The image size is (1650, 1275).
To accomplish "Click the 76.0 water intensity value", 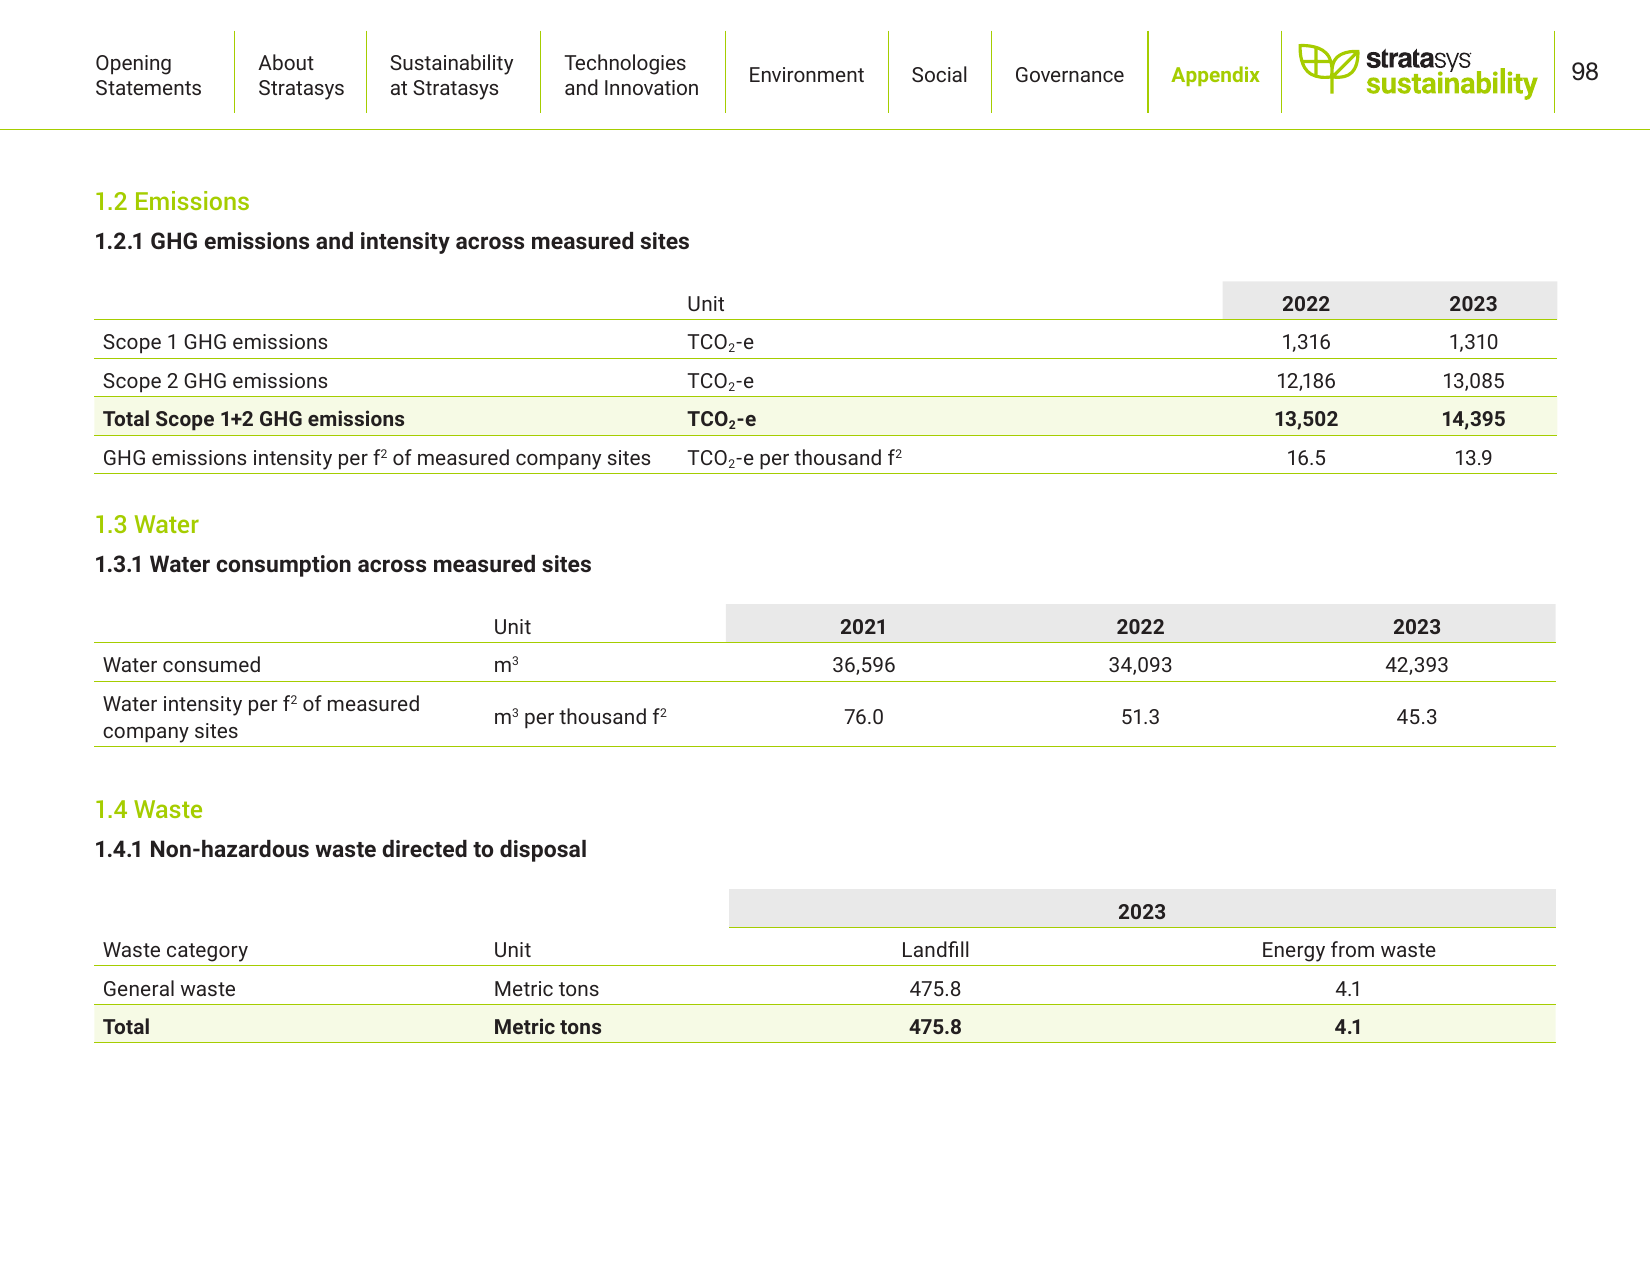I will 864,717.
